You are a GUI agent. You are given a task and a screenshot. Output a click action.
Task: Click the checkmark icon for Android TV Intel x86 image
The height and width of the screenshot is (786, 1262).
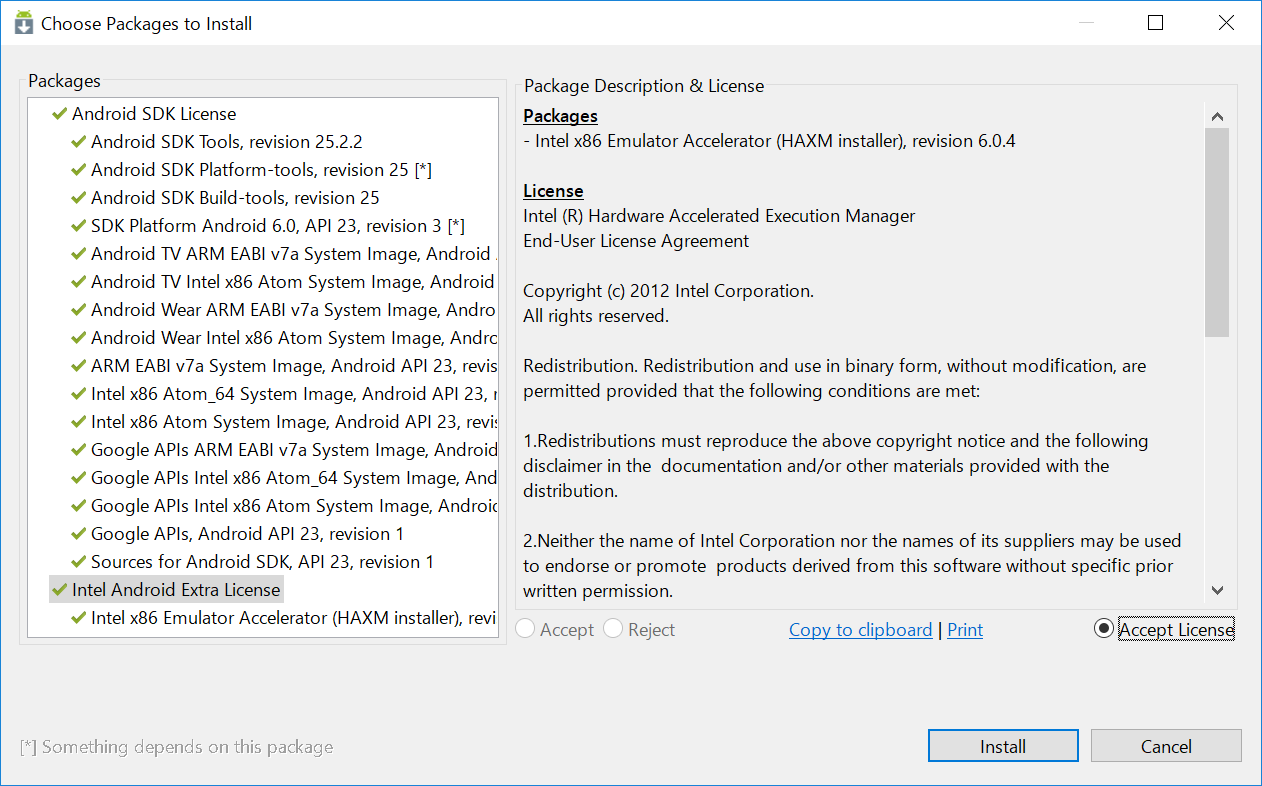coord(78,282)
